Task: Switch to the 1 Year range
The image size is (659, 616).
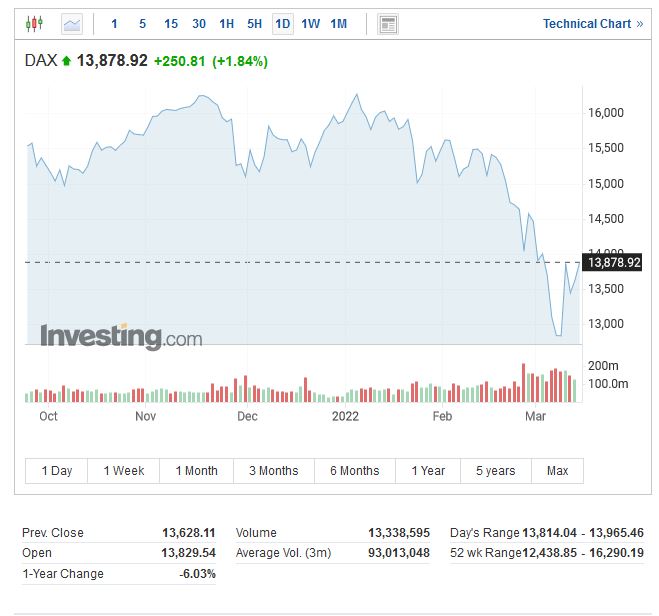Action: pyautogui.click(x=428, y=471)
